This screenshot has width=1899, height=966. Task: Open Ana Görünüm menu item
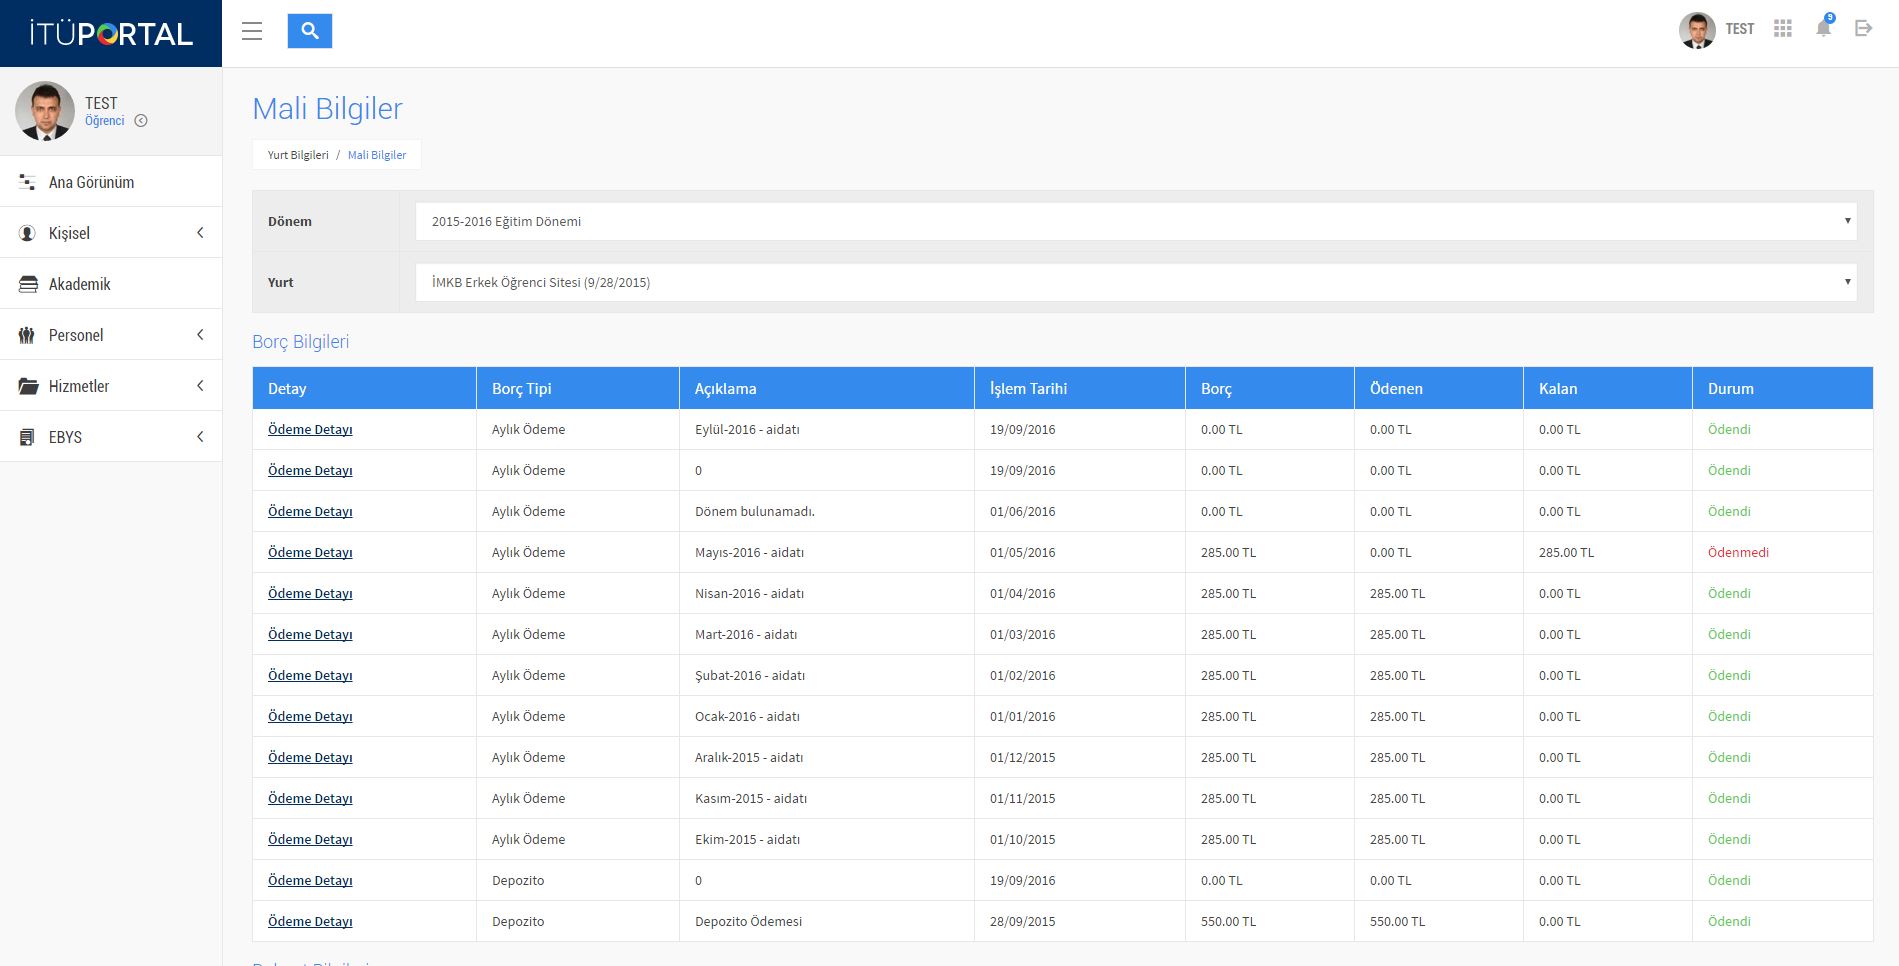pos(111,182)
